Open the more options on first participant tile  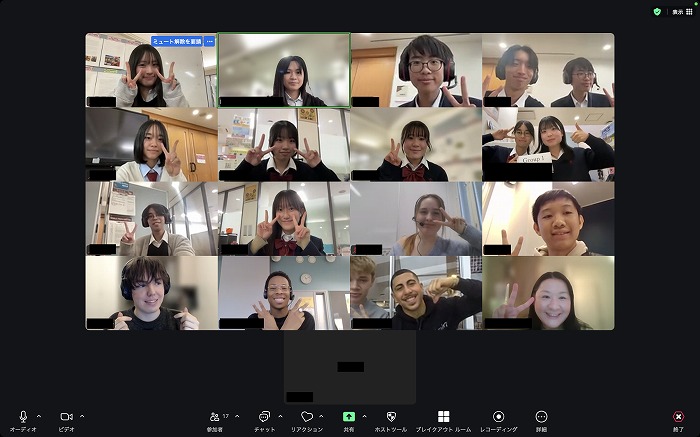[x=210, y=41]
